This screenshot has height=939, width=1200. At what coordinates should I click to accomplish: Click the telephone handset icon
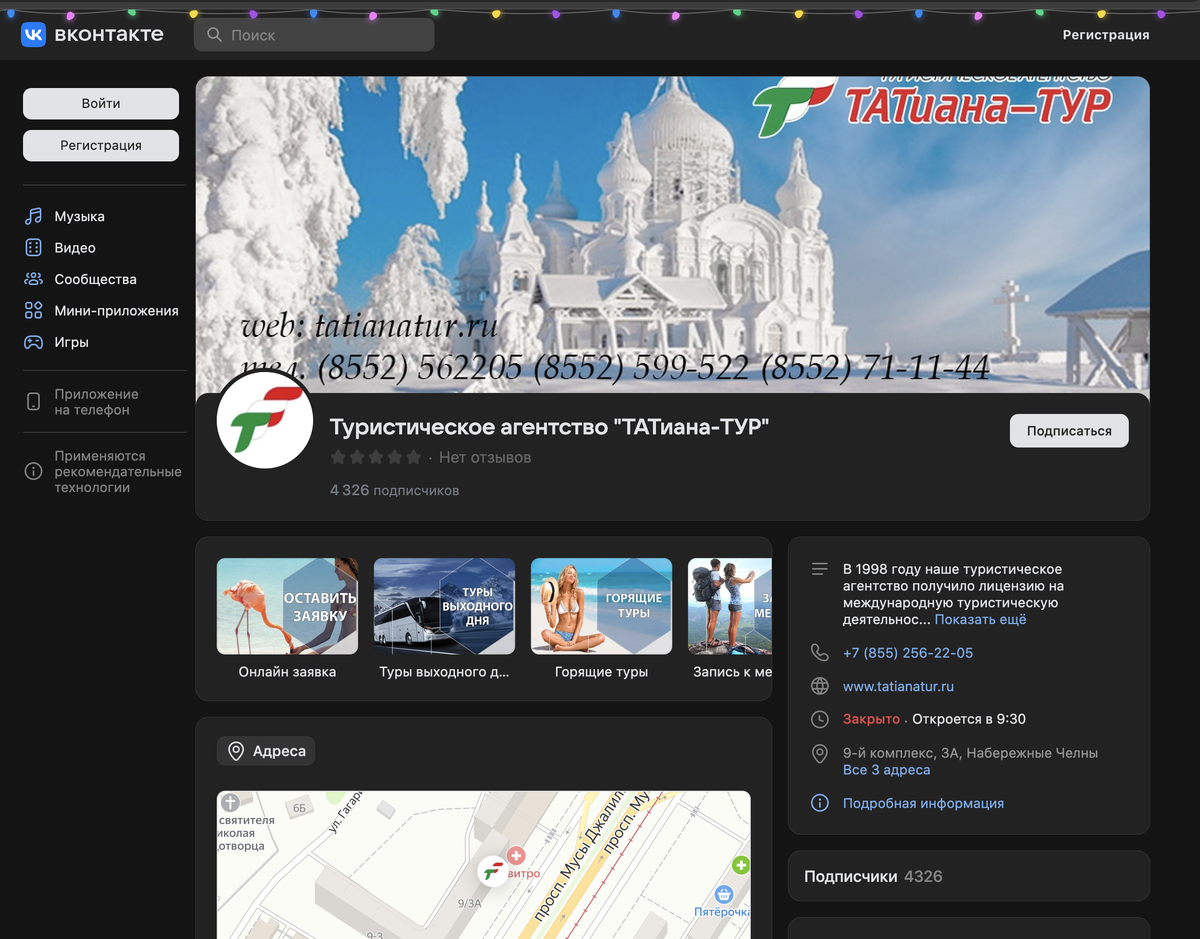(820, 653)
